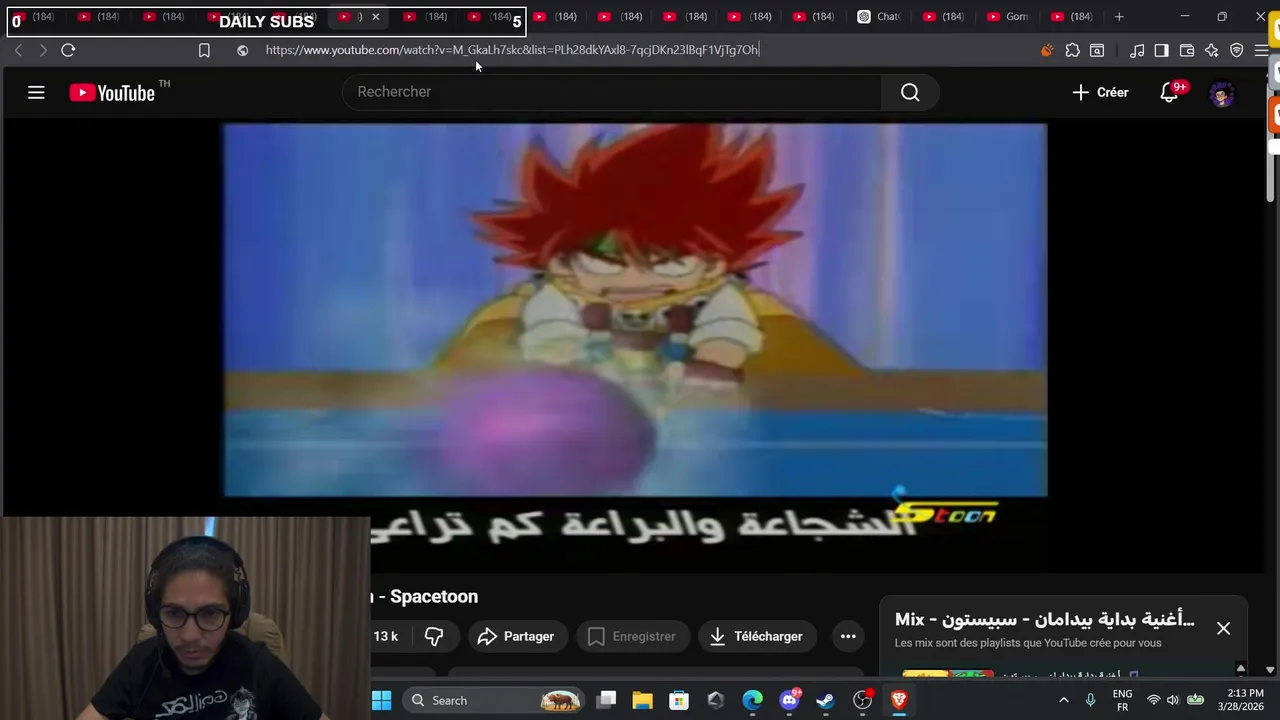This screenshot has width=1280, height=720.
Task: Open the notifications bell with 9+ badge
Action: click(x=1170, y=92)
